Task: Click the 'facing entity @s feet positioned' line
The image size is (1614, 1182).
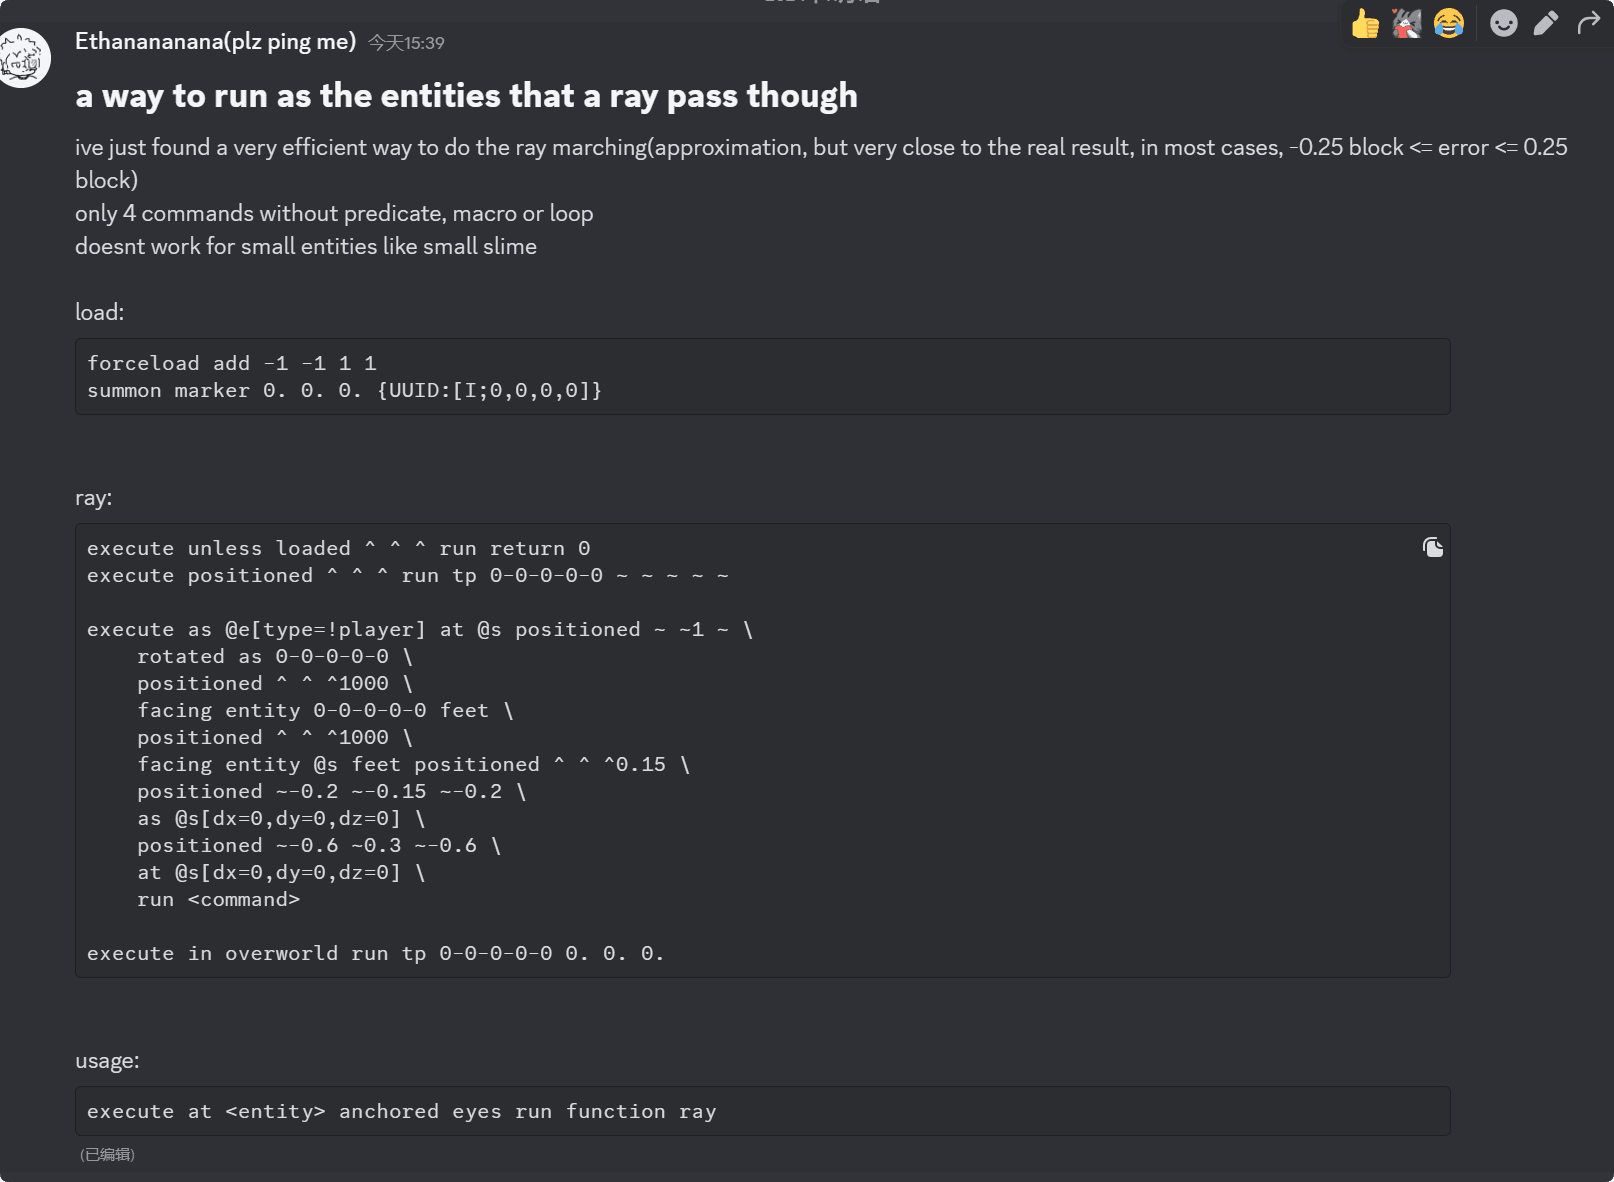Action: (x=413, y=764)
